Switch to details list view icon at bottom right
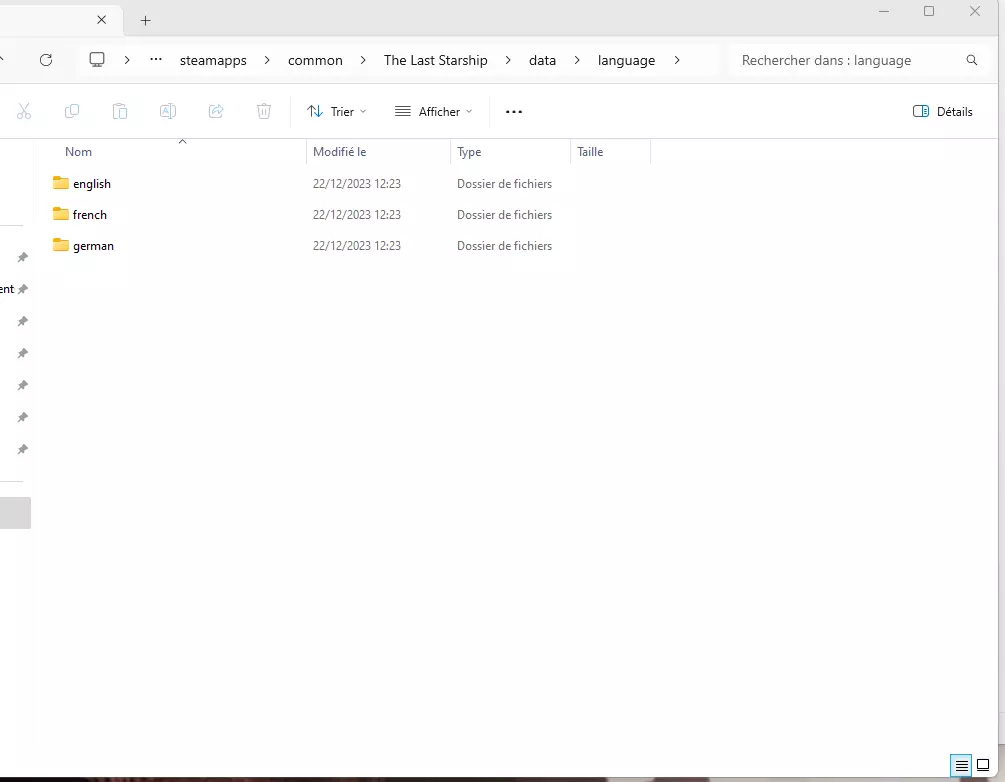The height and width of the screenshot is (782, 1005). (961, 765)
